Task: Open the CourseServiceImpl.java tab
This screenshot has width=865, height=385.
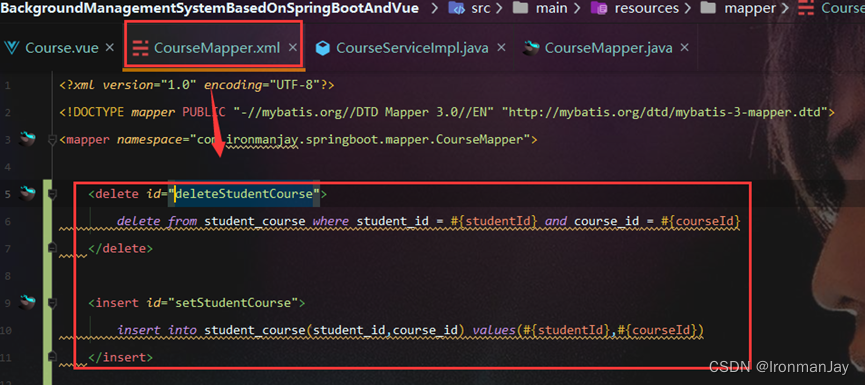Action: coord(412,48)
